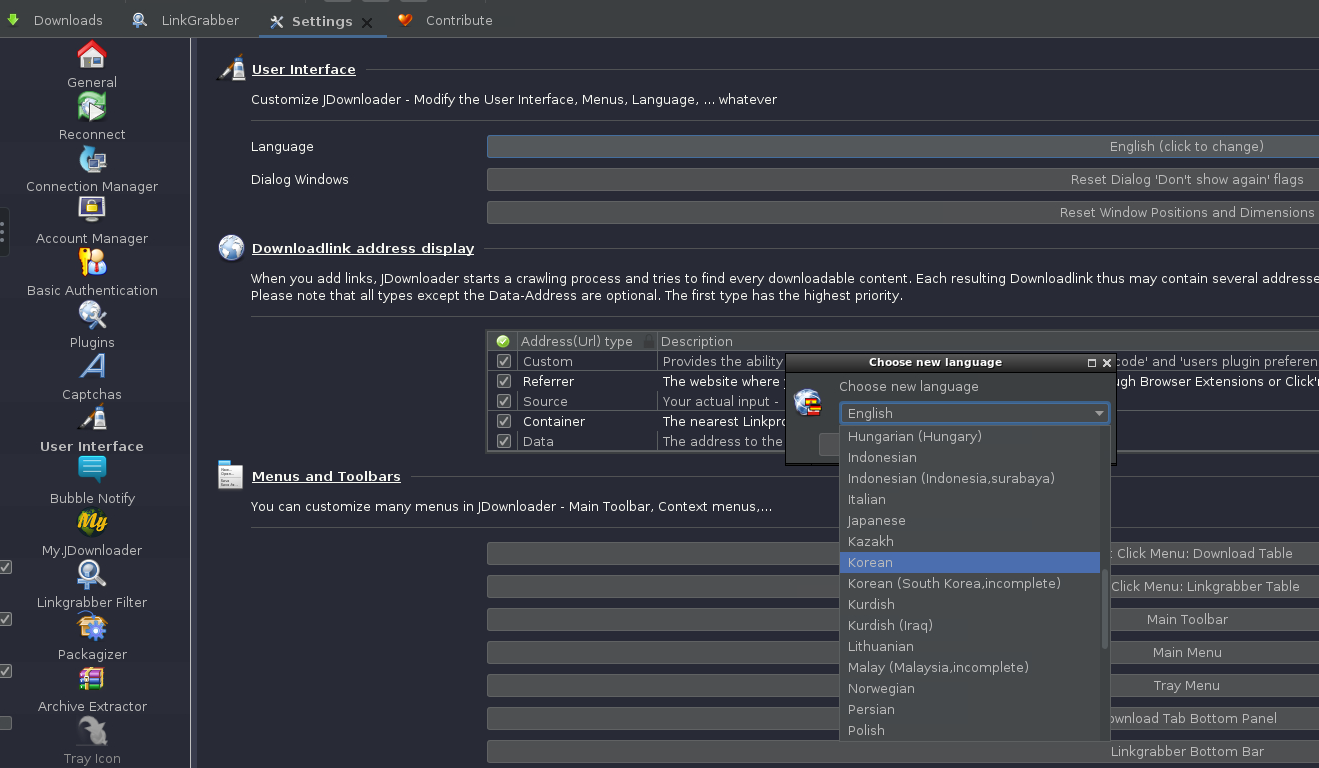The width and height of the screenshot is (1319, 768).
Task: Select Hungarian (Hungary) from the list
Action: [x=970, y=436]
